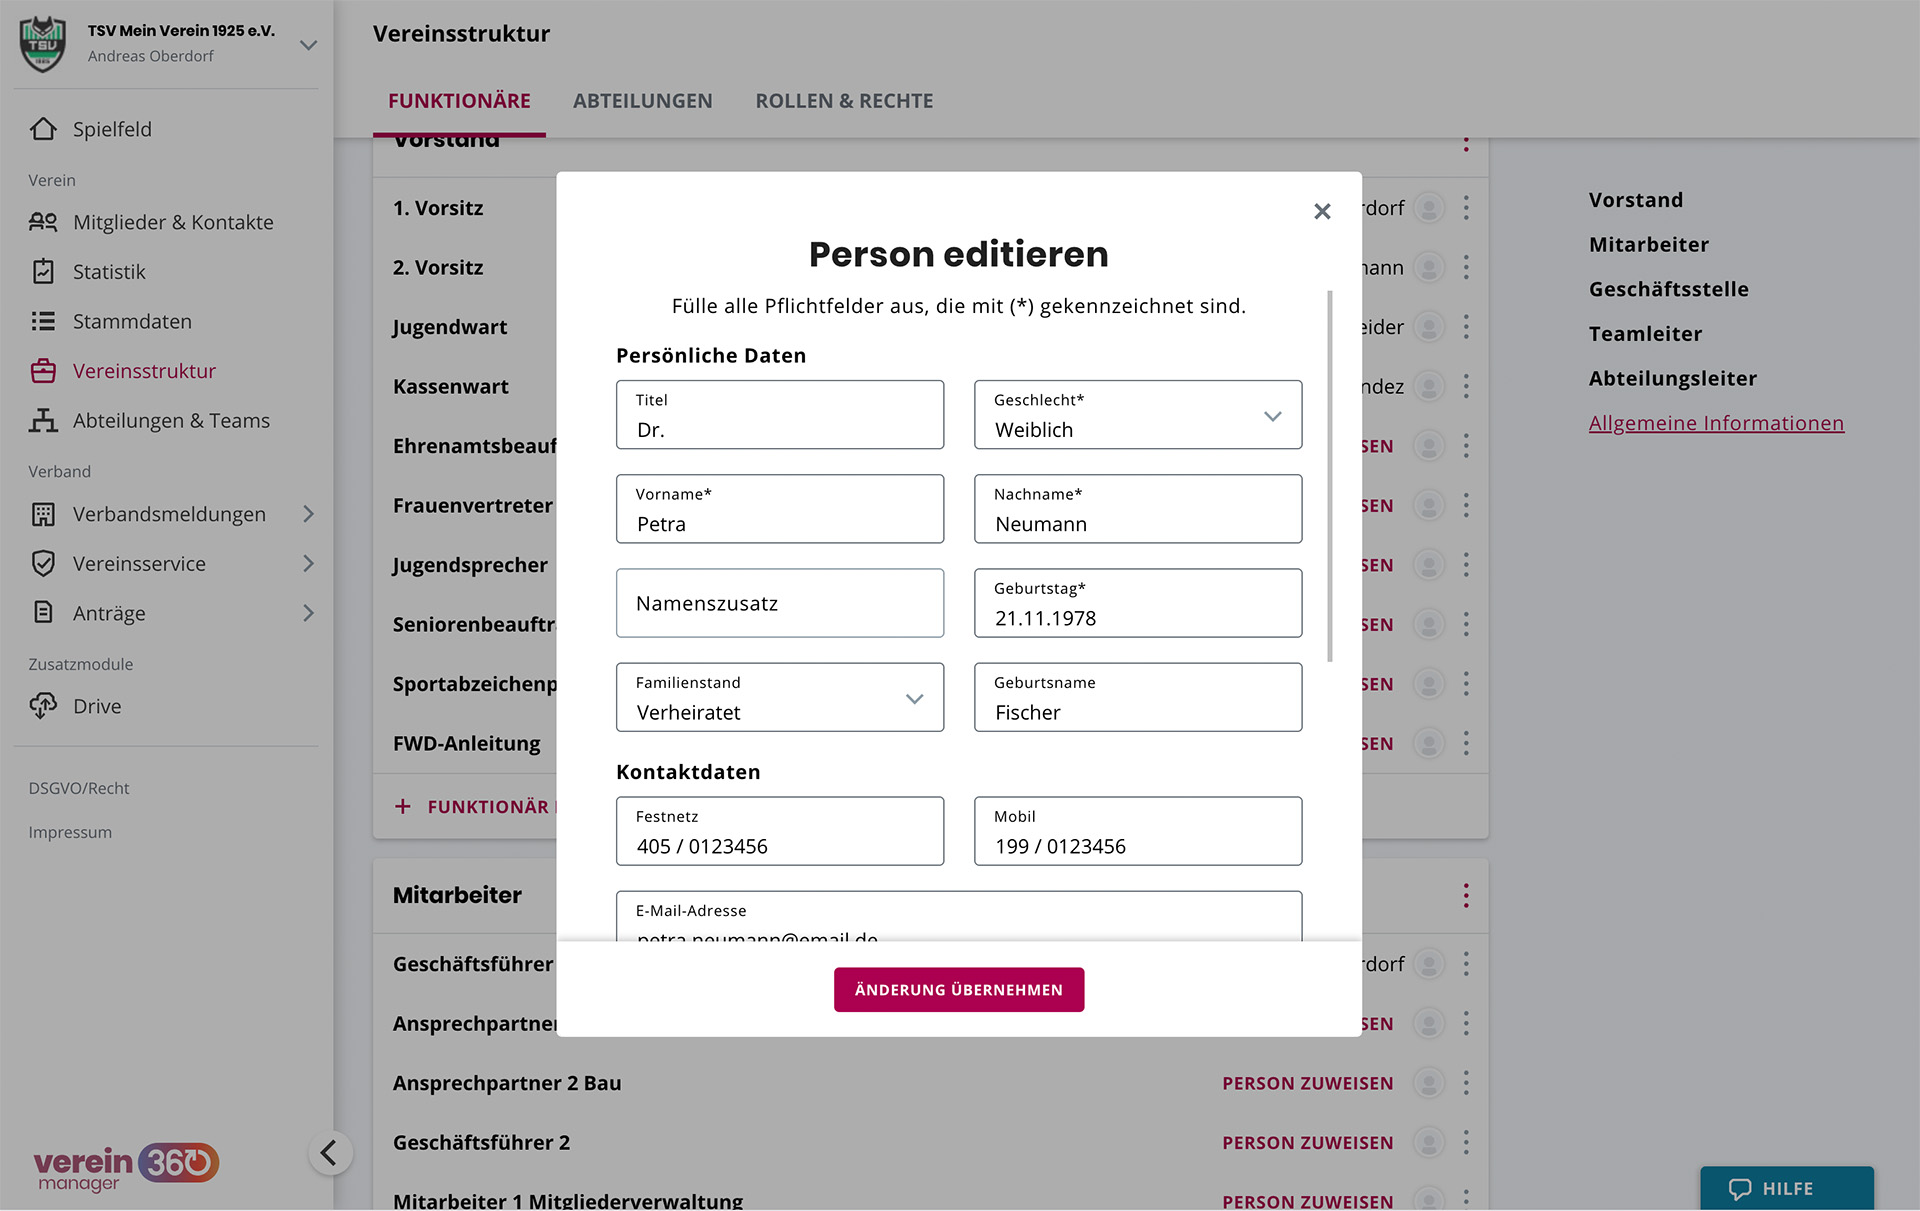
Task: Collapse the sidebar with arrow button
Action: pos(330,1153)
